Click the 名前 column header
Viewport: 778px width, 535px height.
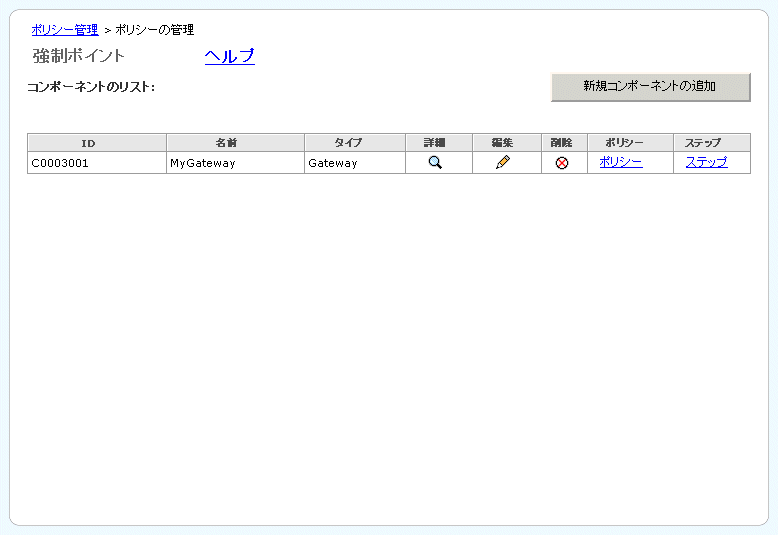pyautogui.click(x=235, y=143)
